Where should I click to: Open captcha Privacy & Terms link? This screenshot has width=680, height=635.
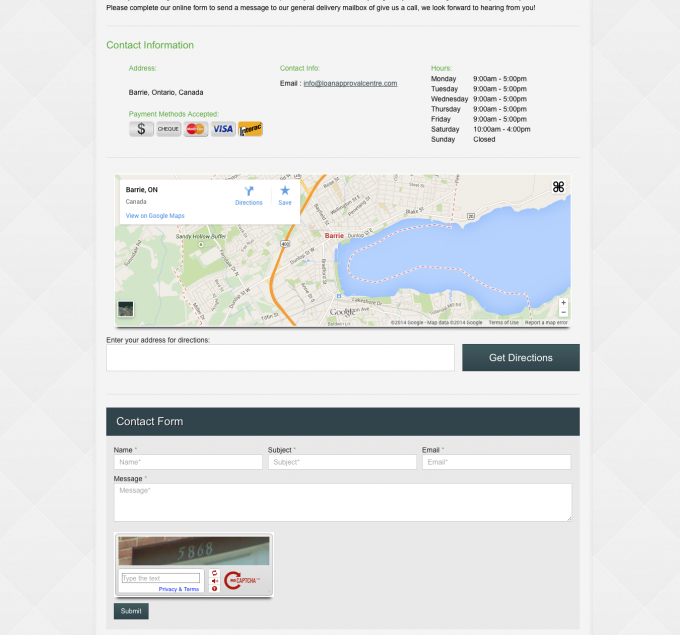tap(179, 589)
